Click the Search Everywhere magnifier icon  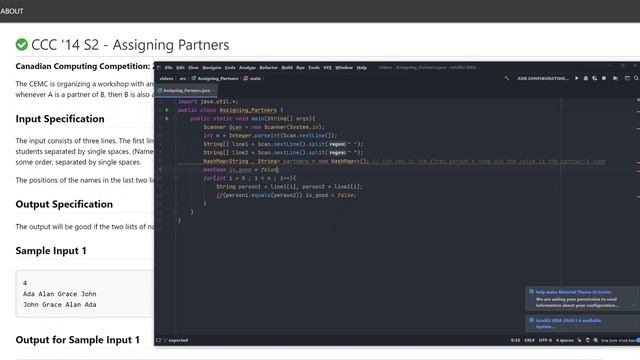coord(636,78)
